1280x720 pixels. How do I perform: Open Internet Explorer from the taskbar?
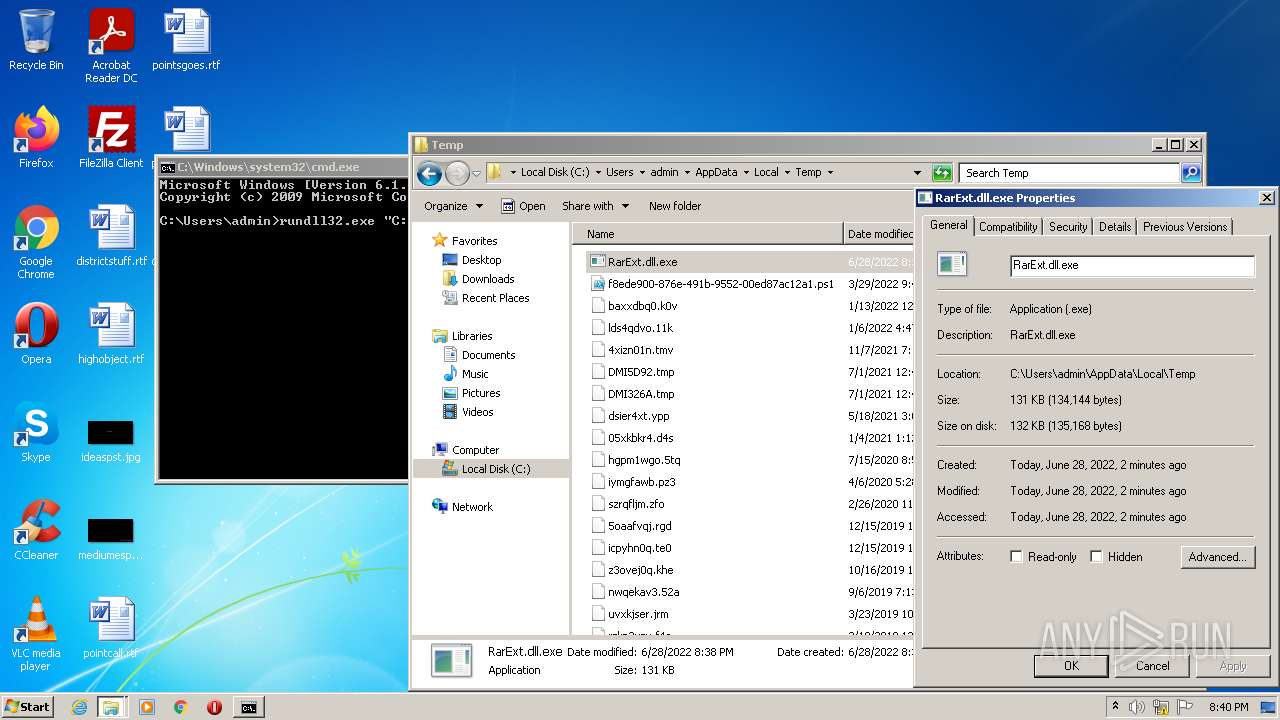79,707
